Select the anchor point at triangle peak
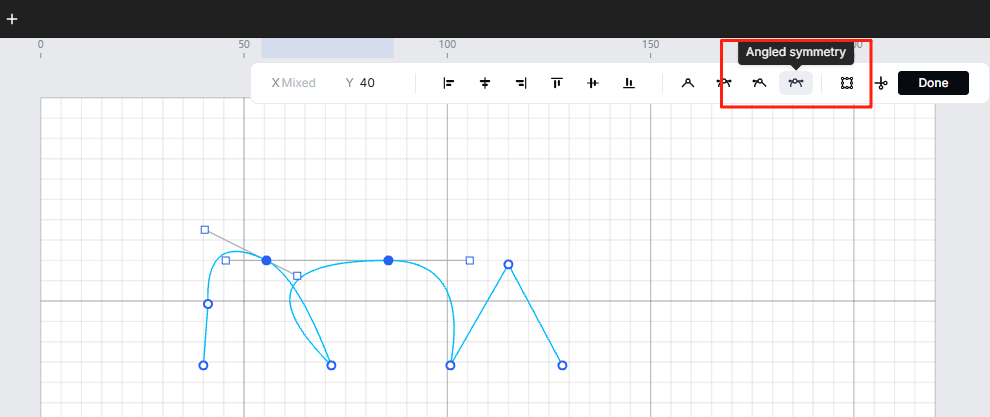990x417 pixels. click(x=508, y=265)
